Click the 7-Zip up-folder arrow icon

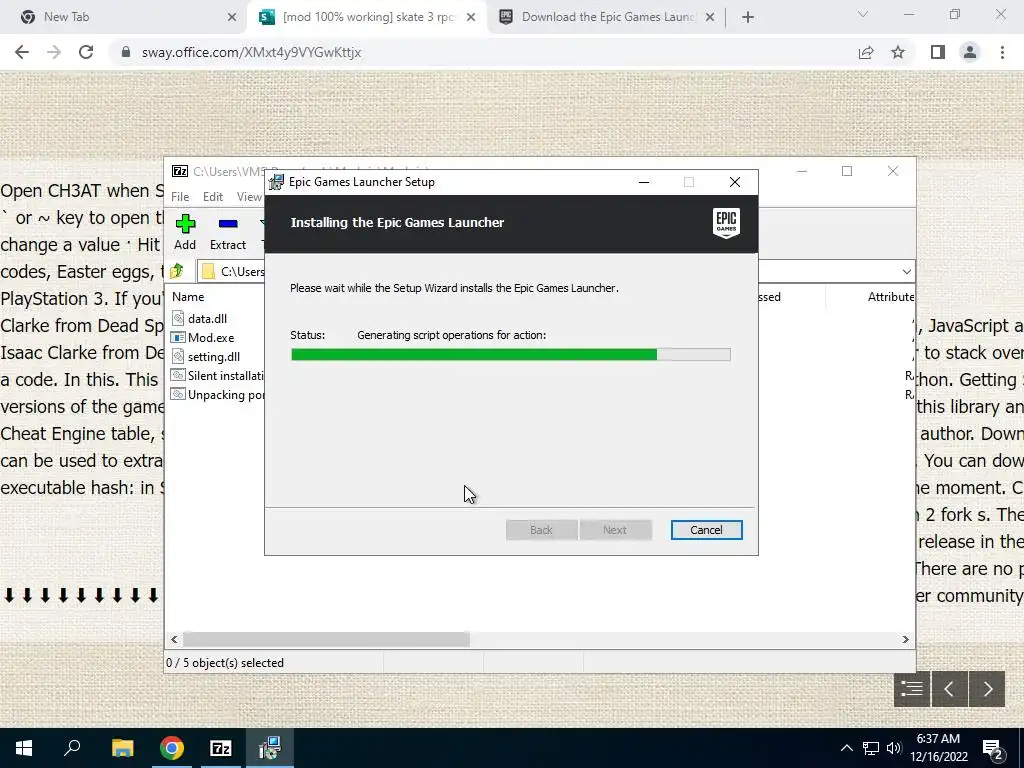(177, 271)
